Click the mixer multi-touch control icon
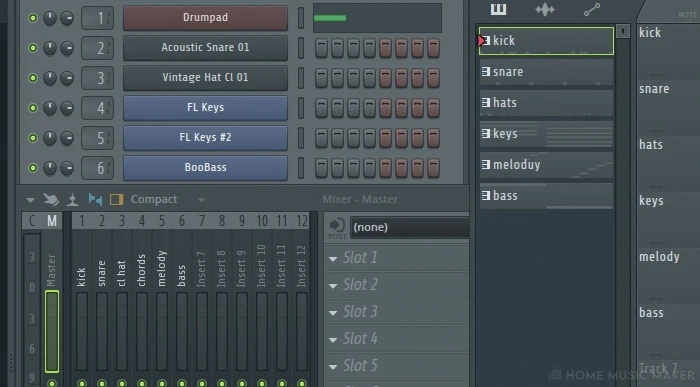Viewport: 700px width, 387px height. tap(51, 200)
